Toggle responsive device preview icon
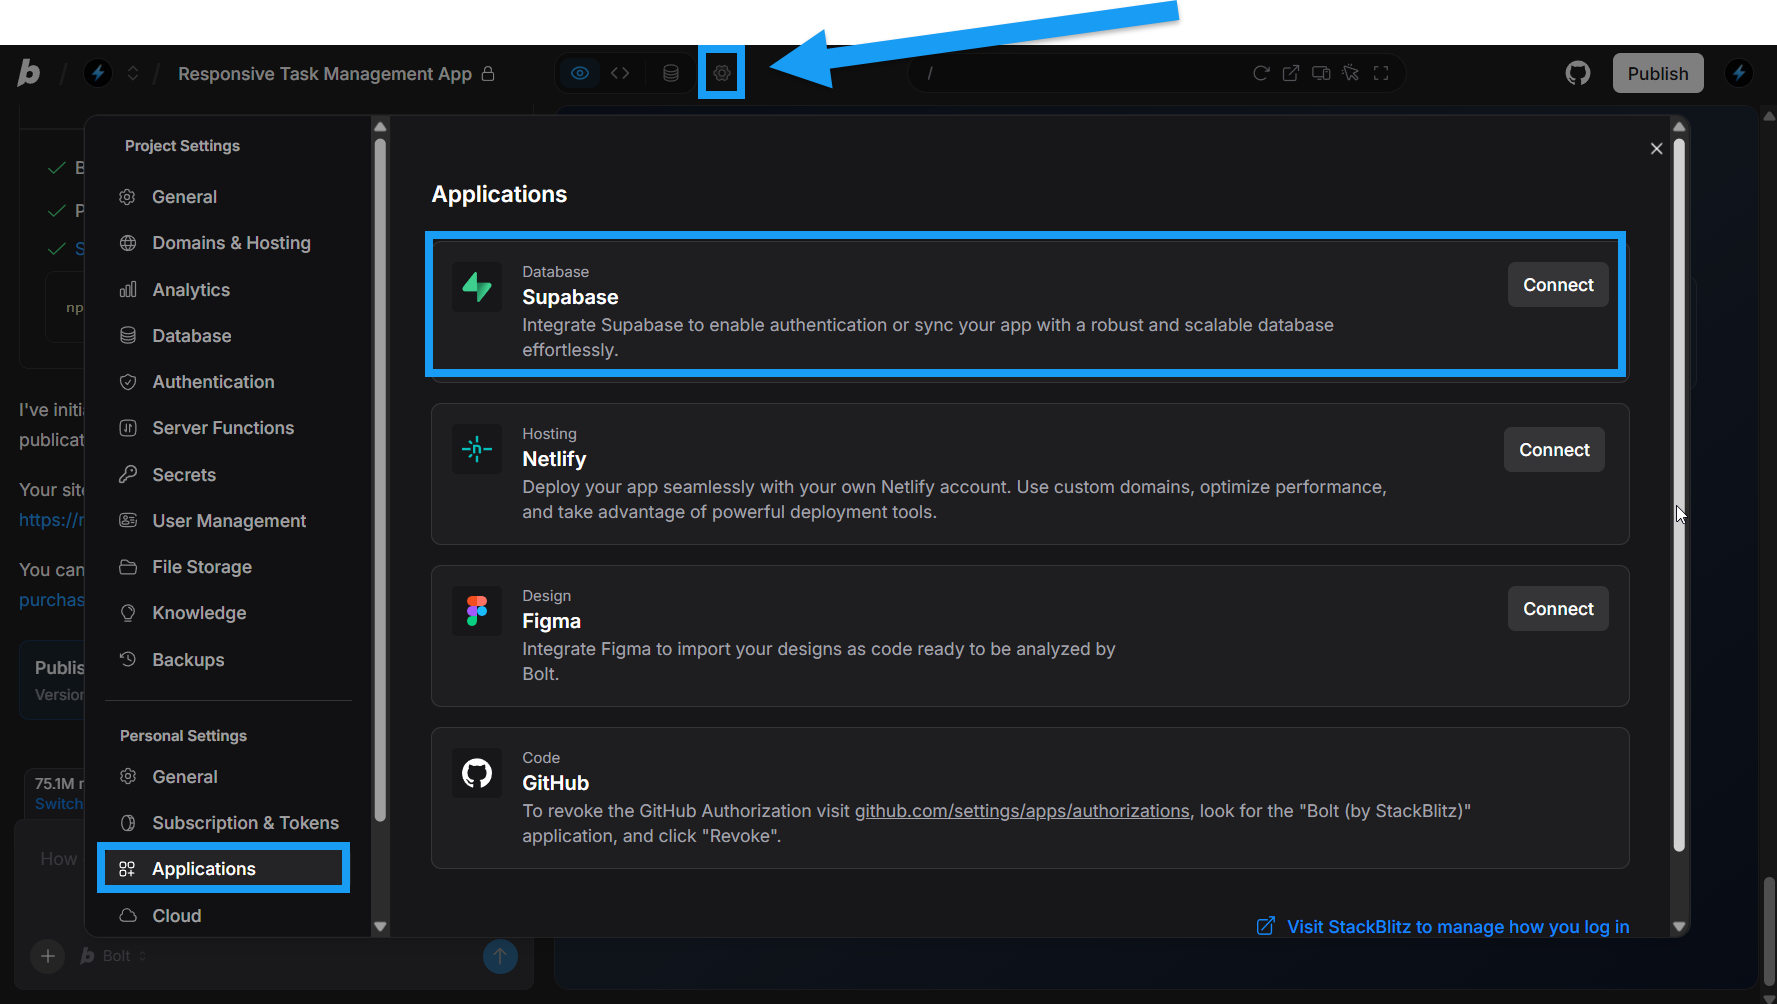This screenshot has height=1004, width=1777. point(1321,73)
